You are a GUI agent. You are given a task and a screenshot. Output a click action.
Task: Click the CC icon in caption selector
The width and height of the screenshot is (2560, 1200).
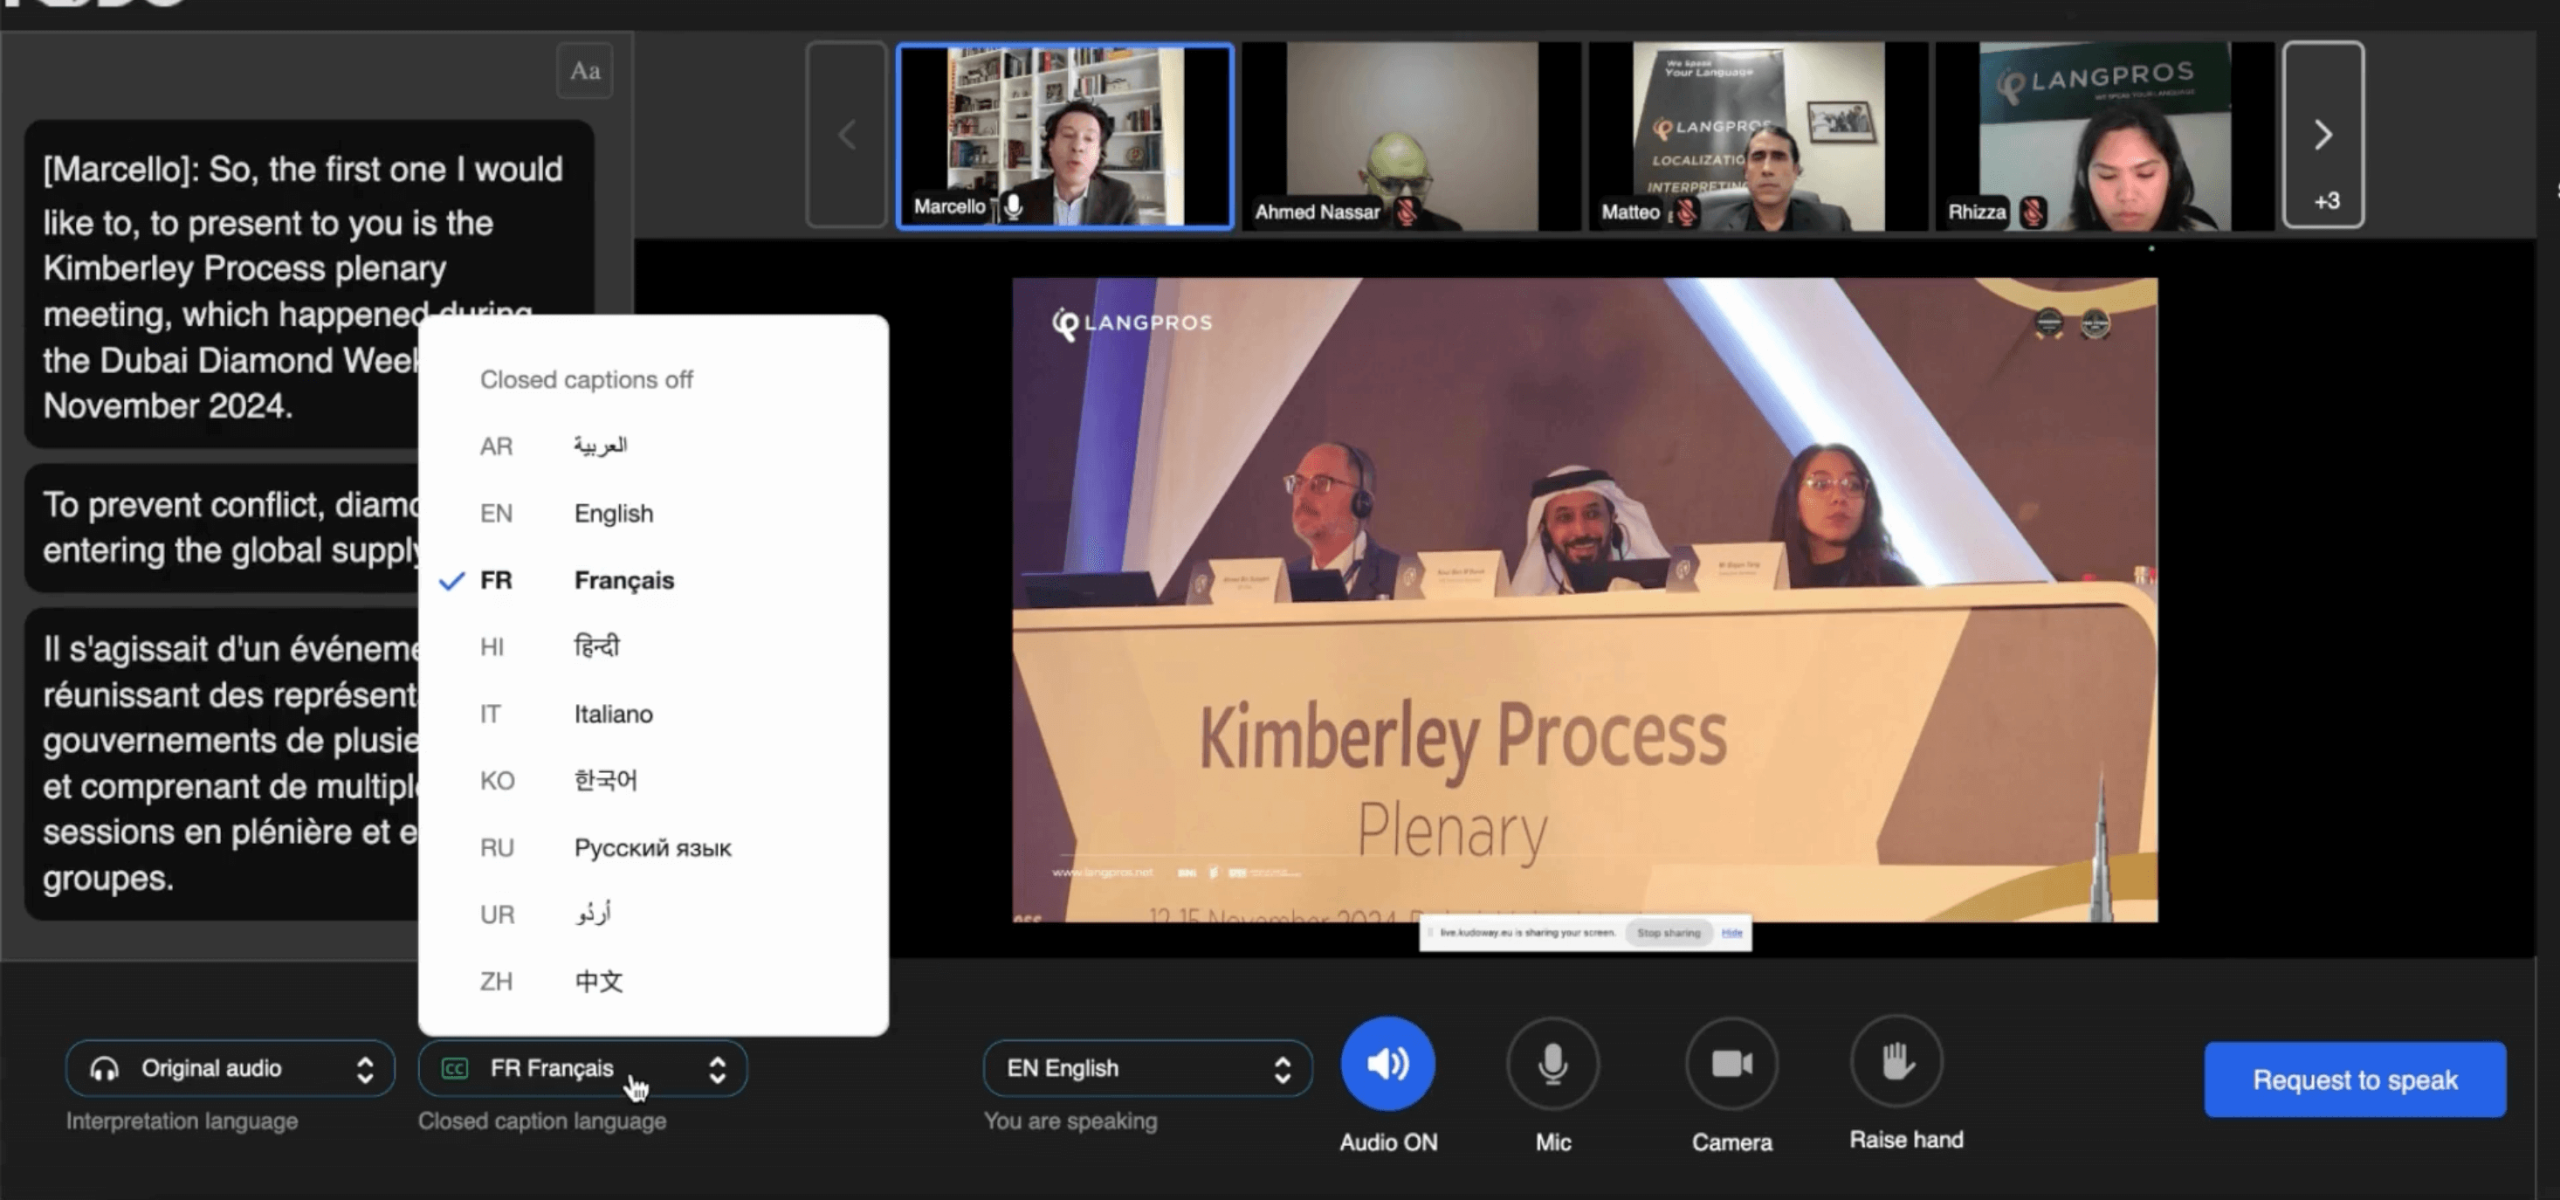coord(455,1069)
